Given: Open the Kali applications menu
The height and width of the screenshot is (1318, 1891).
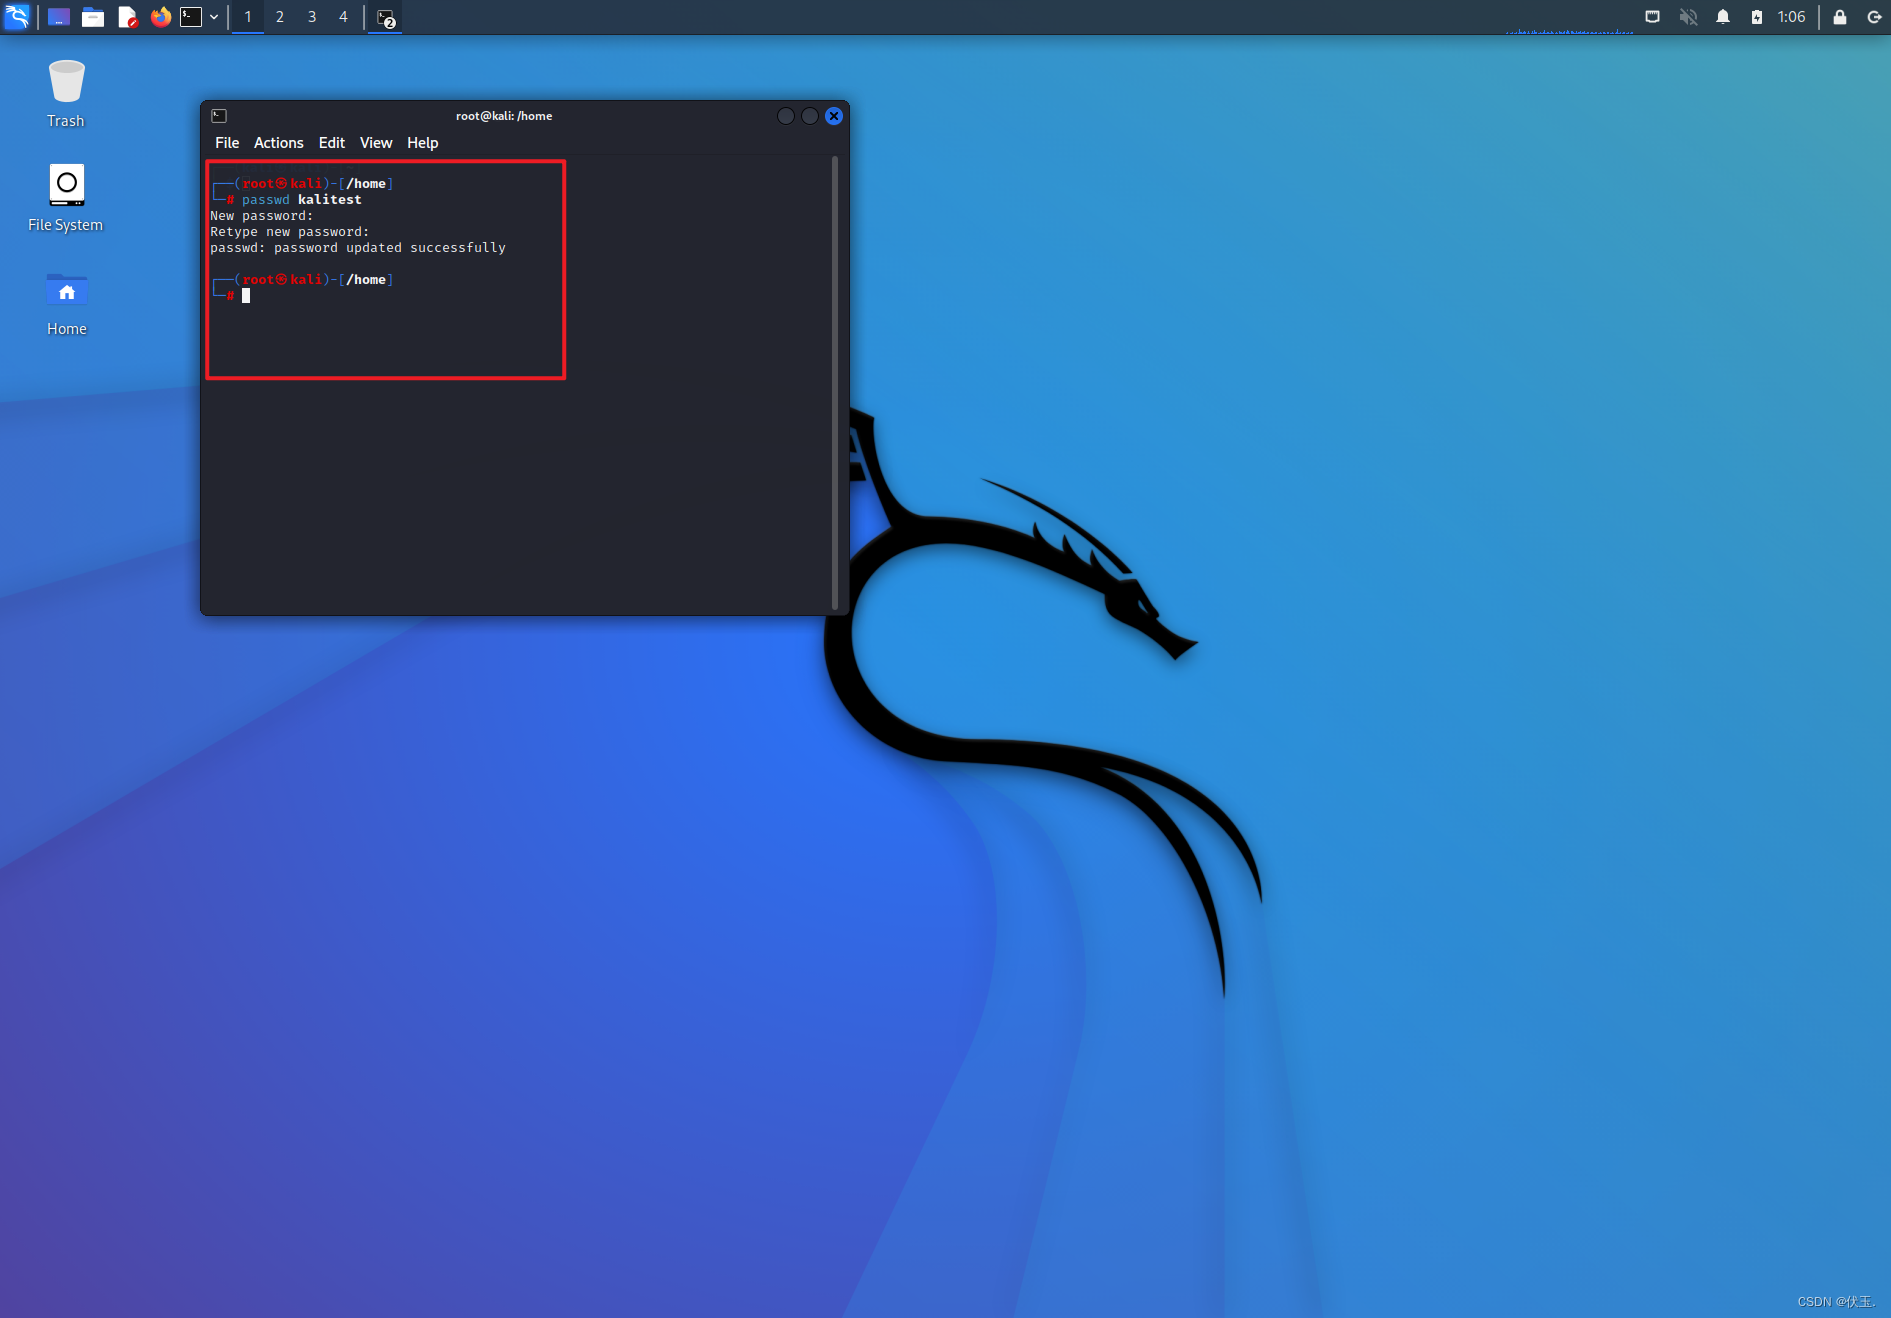Looking at the screenshot, I should coord(17,17).
